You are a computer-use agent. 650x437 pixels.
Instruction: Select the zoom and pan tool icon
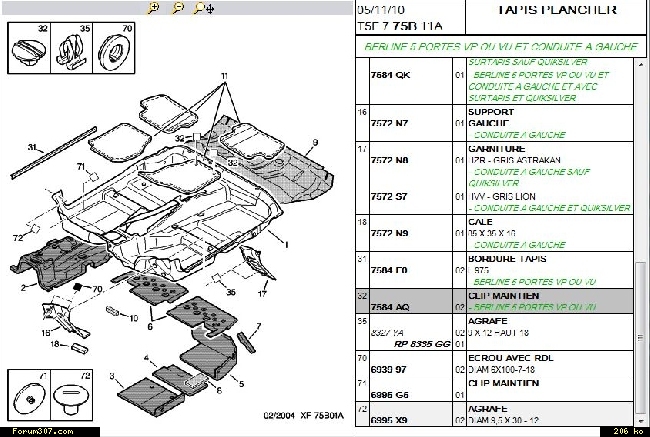coord(204,8)
